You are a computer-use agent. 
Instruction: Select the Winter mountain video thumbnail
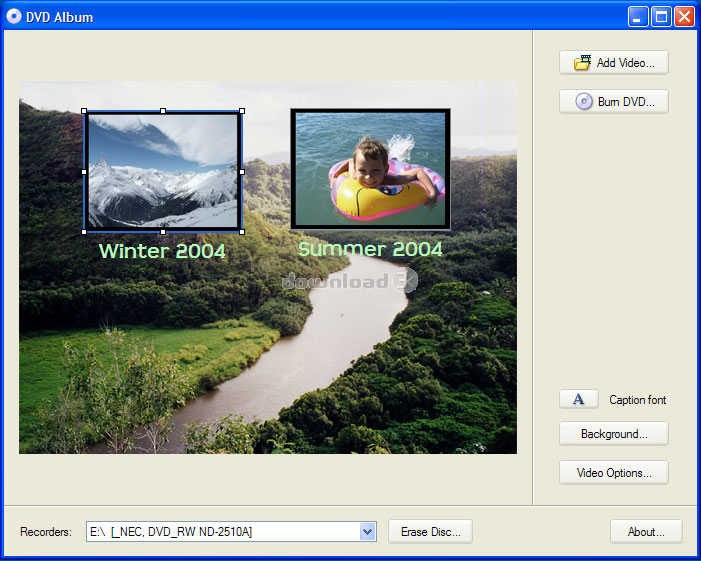click(163, 171)
